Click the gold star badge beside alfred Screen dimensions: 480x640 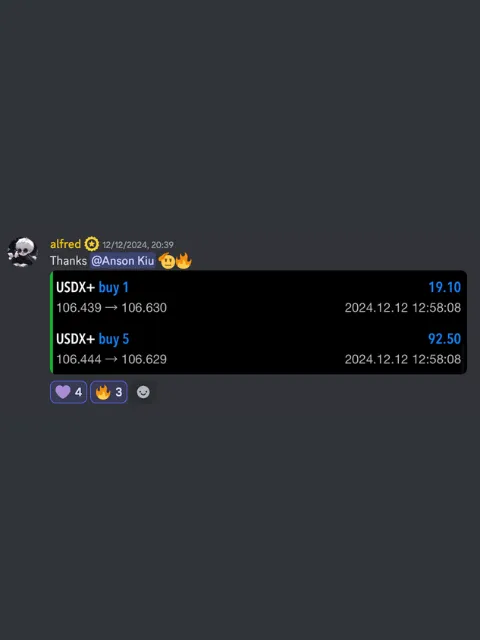coord(91,244)
